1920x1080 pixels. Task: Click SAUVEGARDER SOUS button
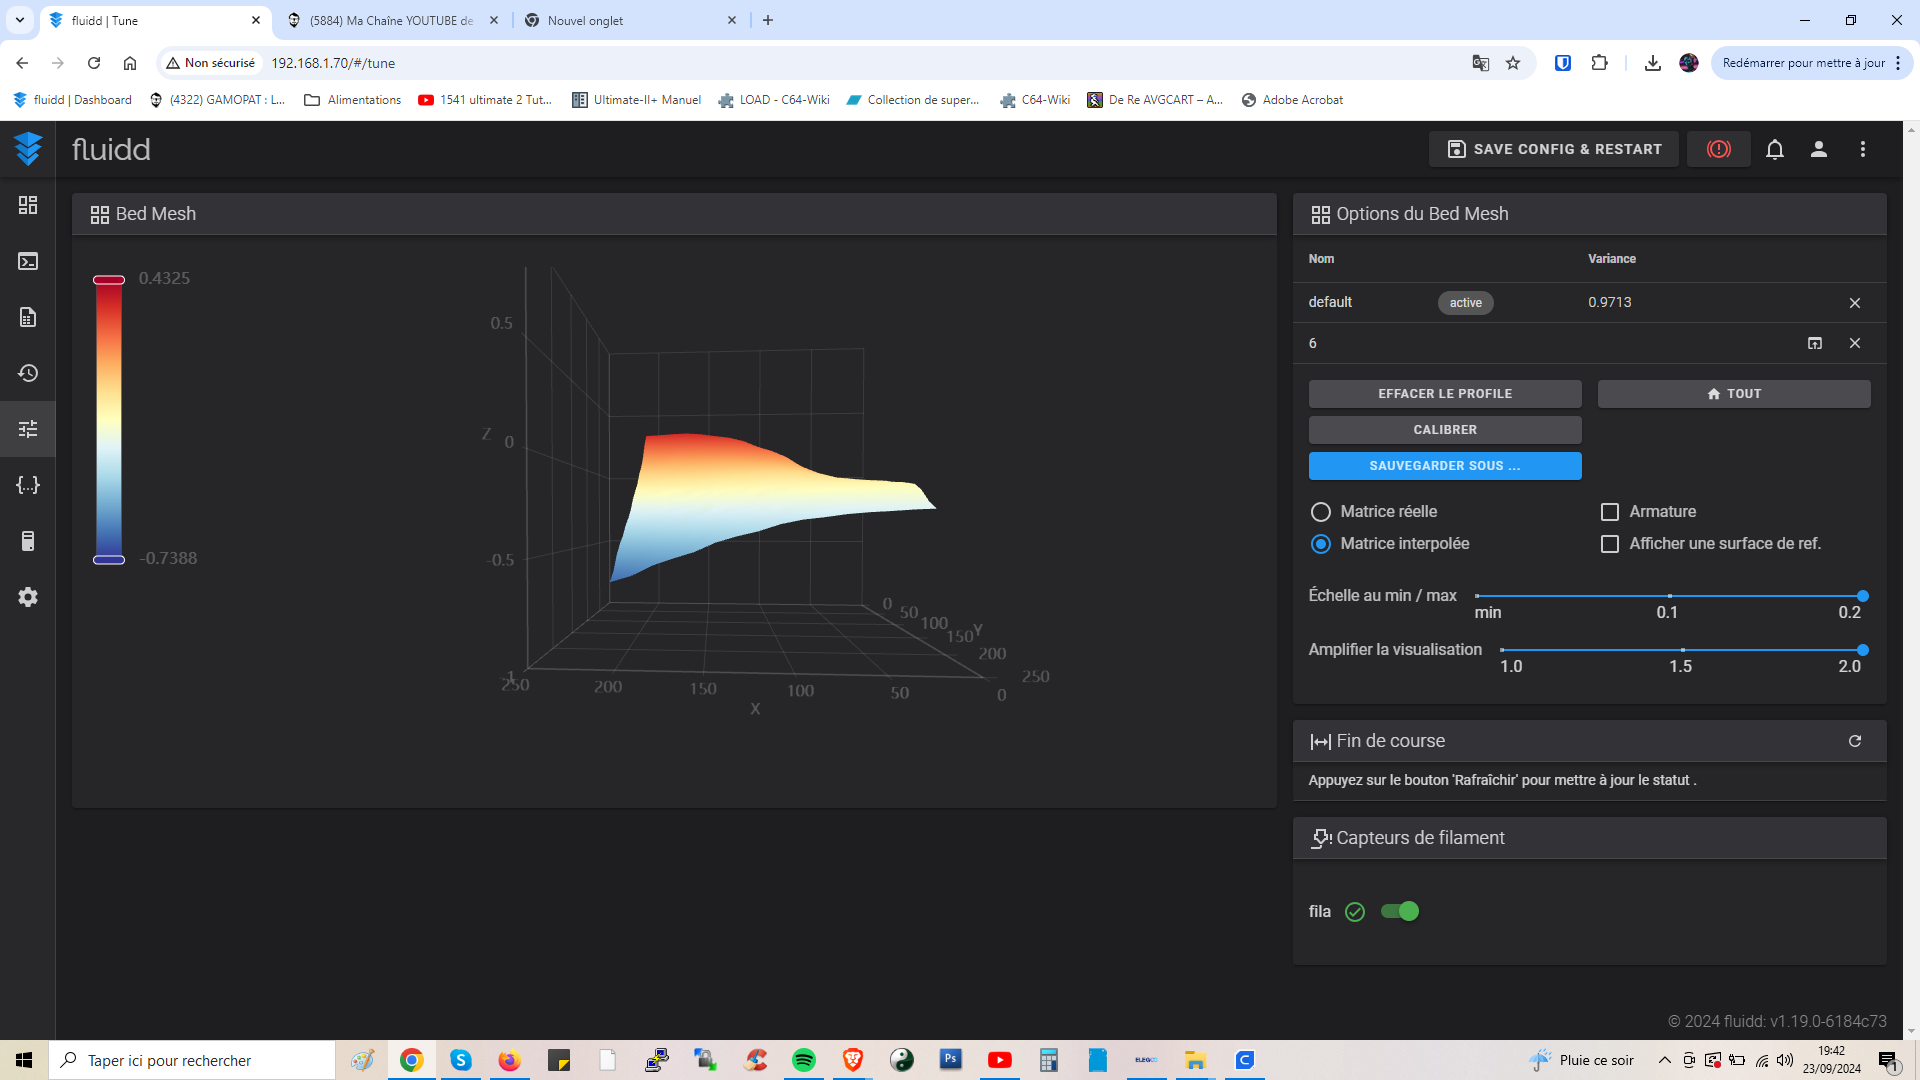tap(1444, 466)
